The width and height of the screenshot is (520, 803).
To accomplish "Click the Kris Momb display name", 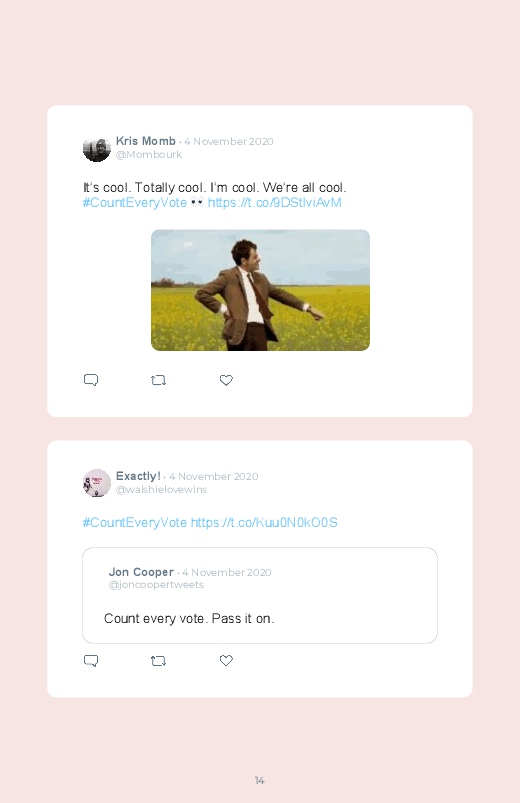I will [145, 141].
